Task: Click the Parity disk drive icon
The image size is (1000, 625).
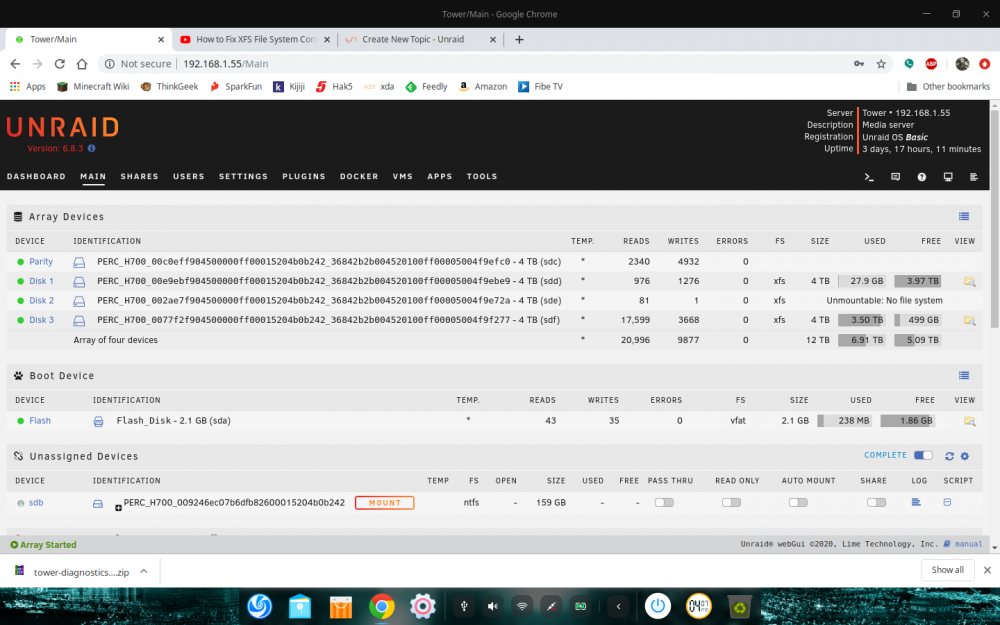Action: tap(79, 262)
